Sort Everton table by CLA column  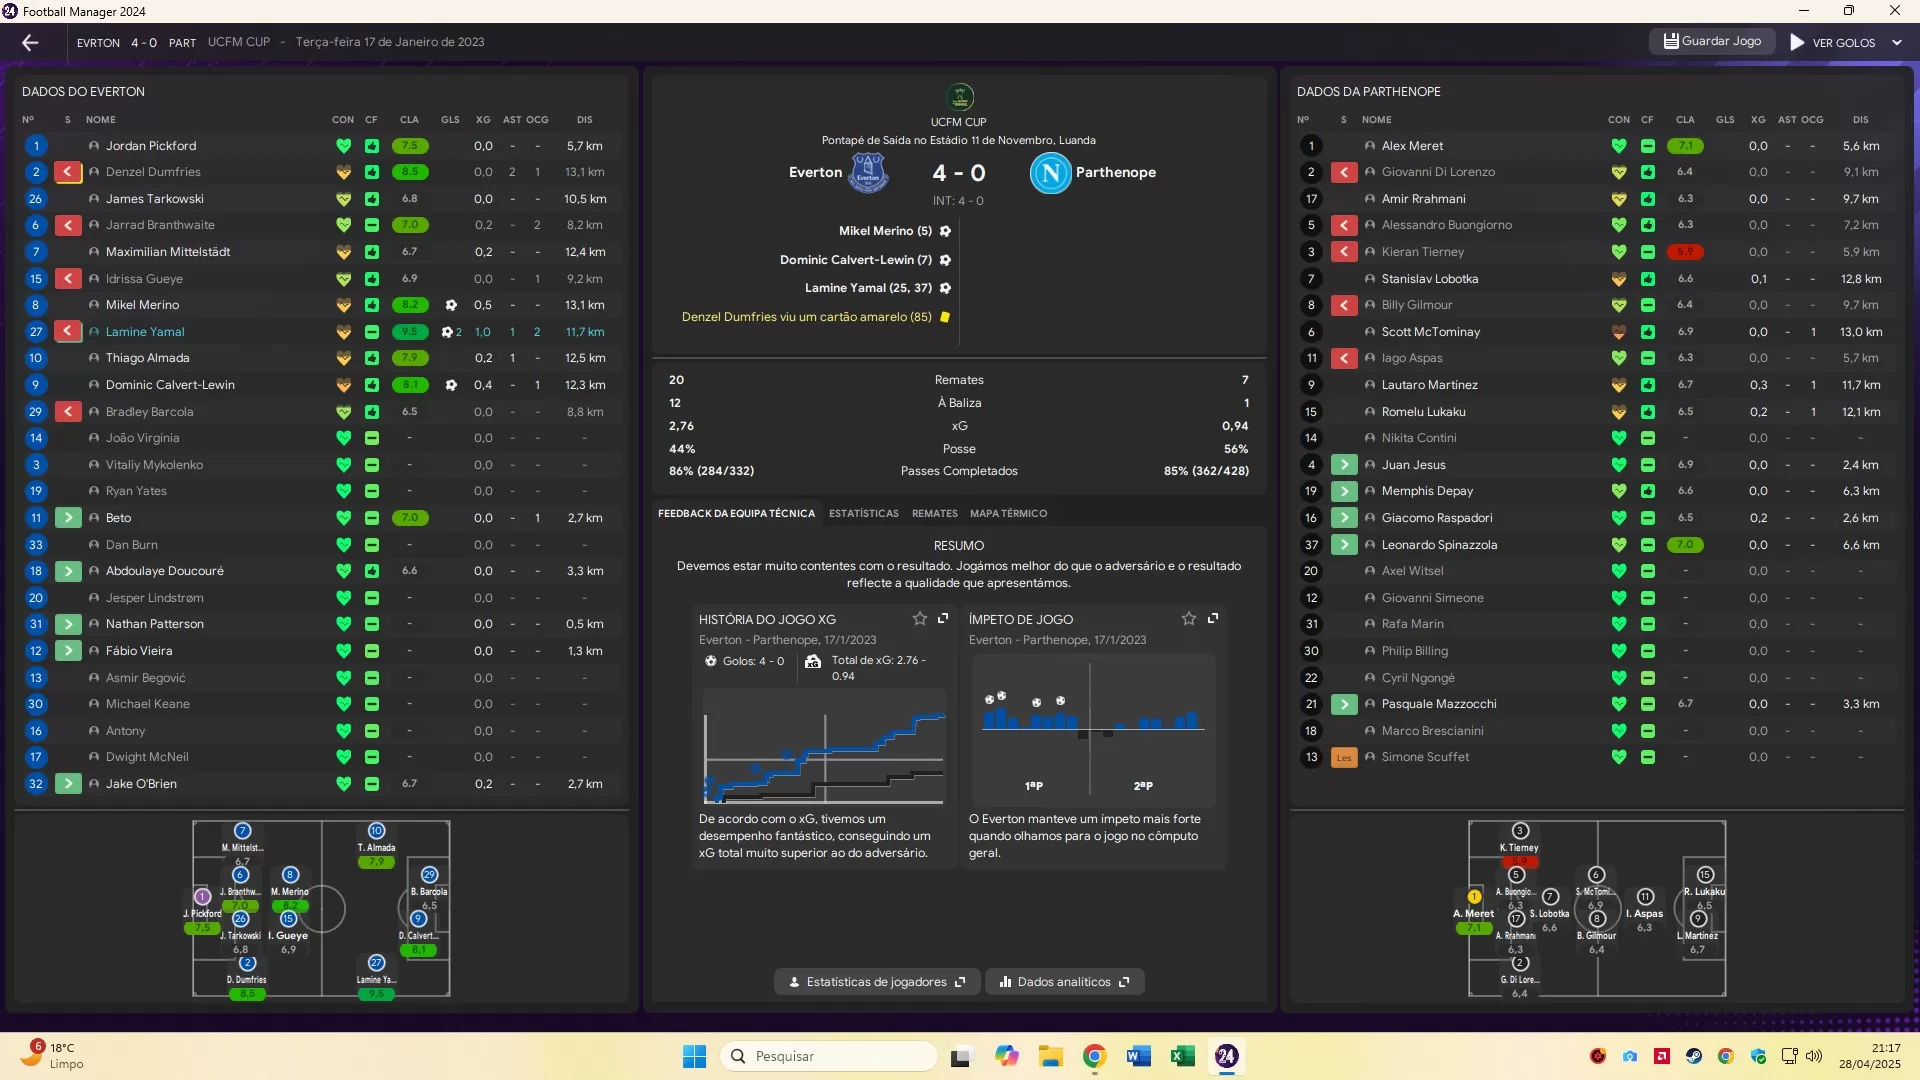point(409,119)
